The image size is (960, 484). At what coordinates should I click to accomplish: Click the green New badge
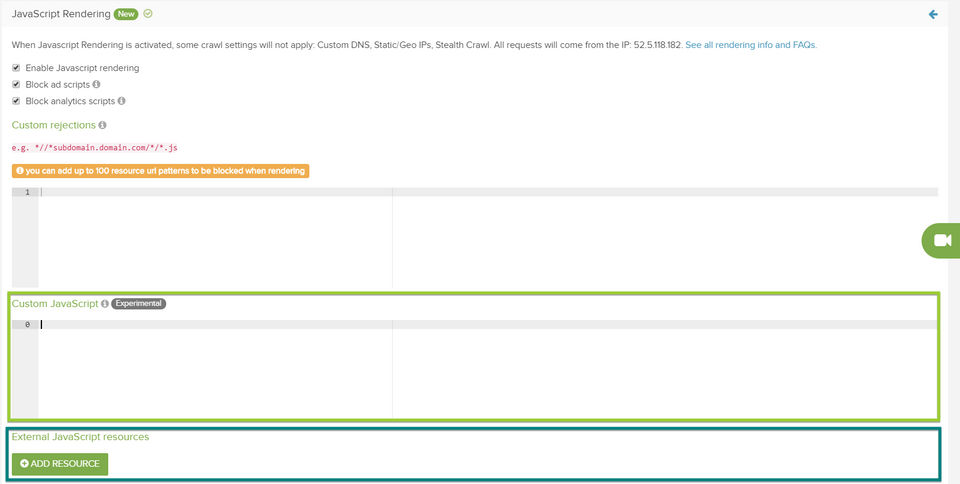tap(126, 14)
